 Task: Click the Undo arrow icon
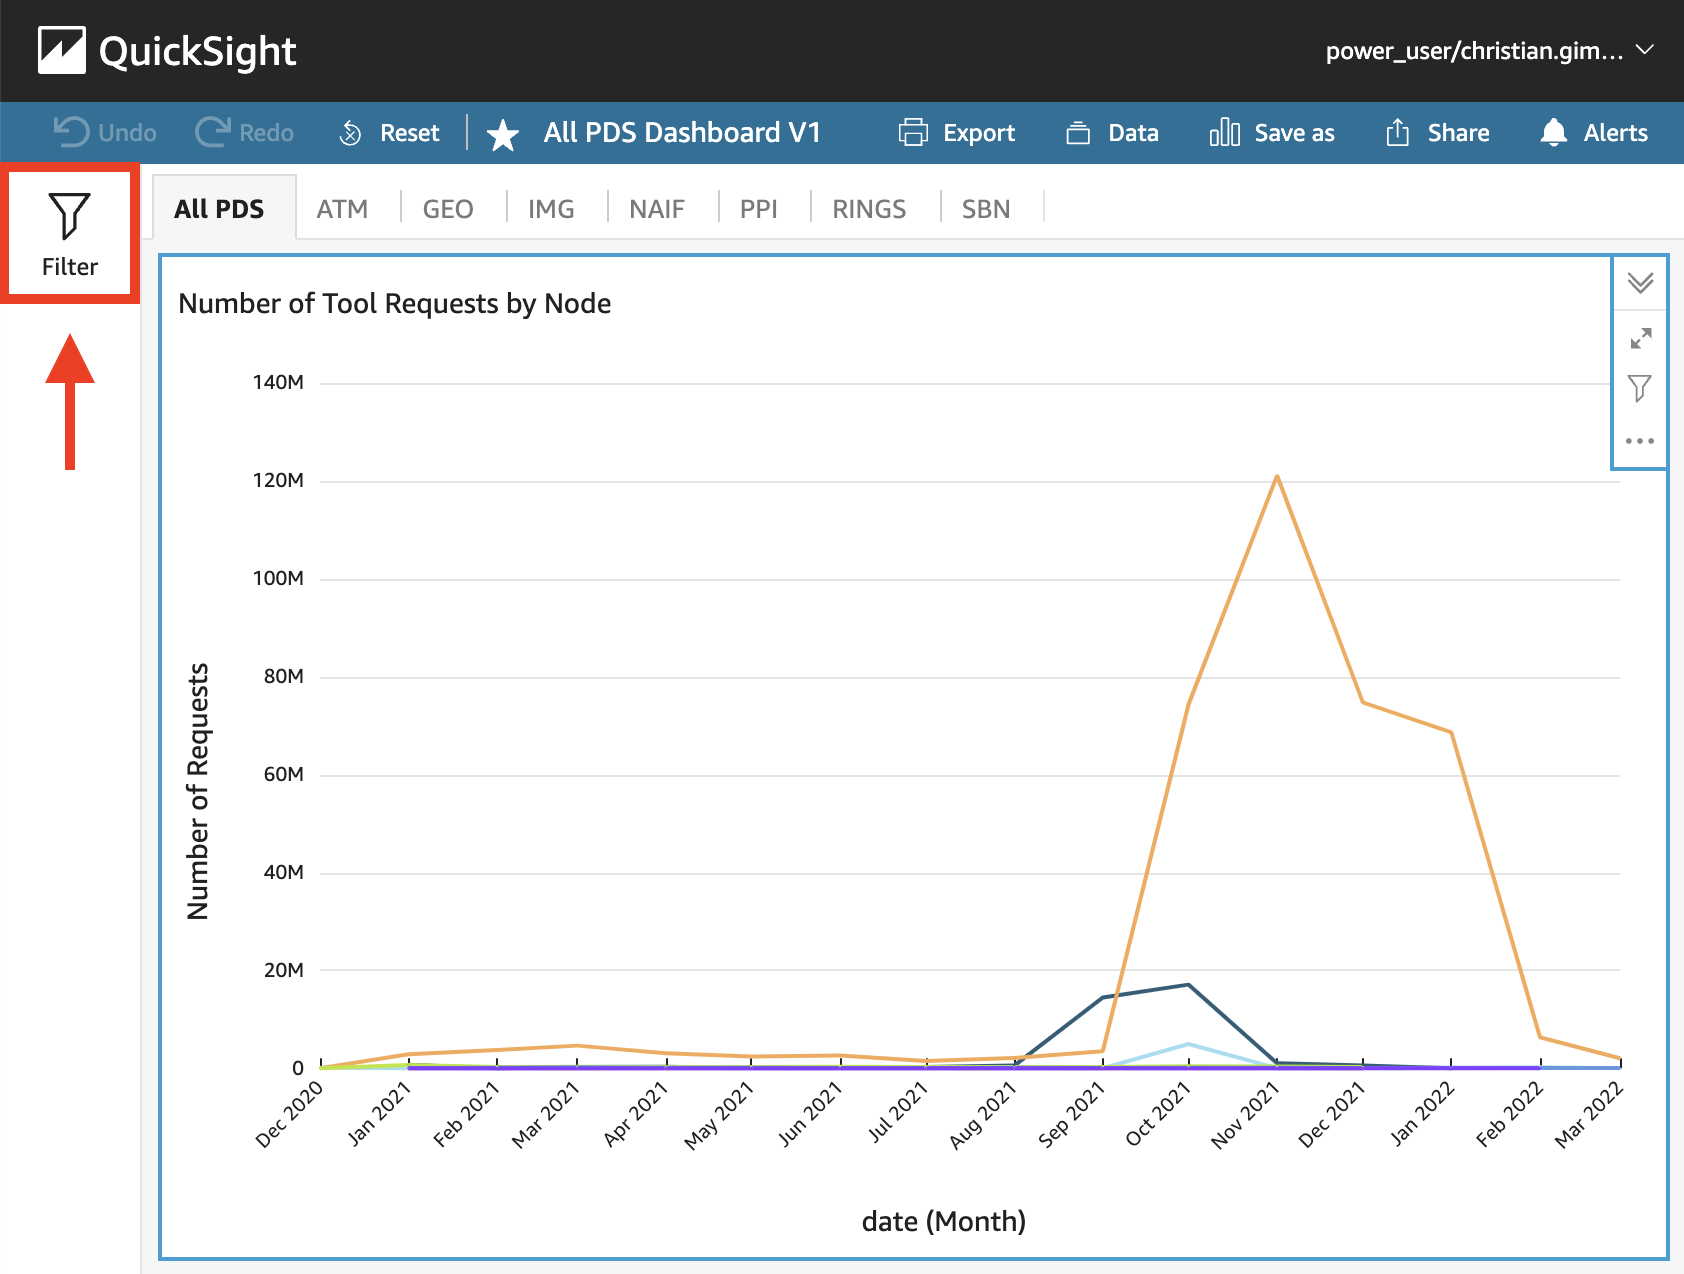click(x=71, y=132)
